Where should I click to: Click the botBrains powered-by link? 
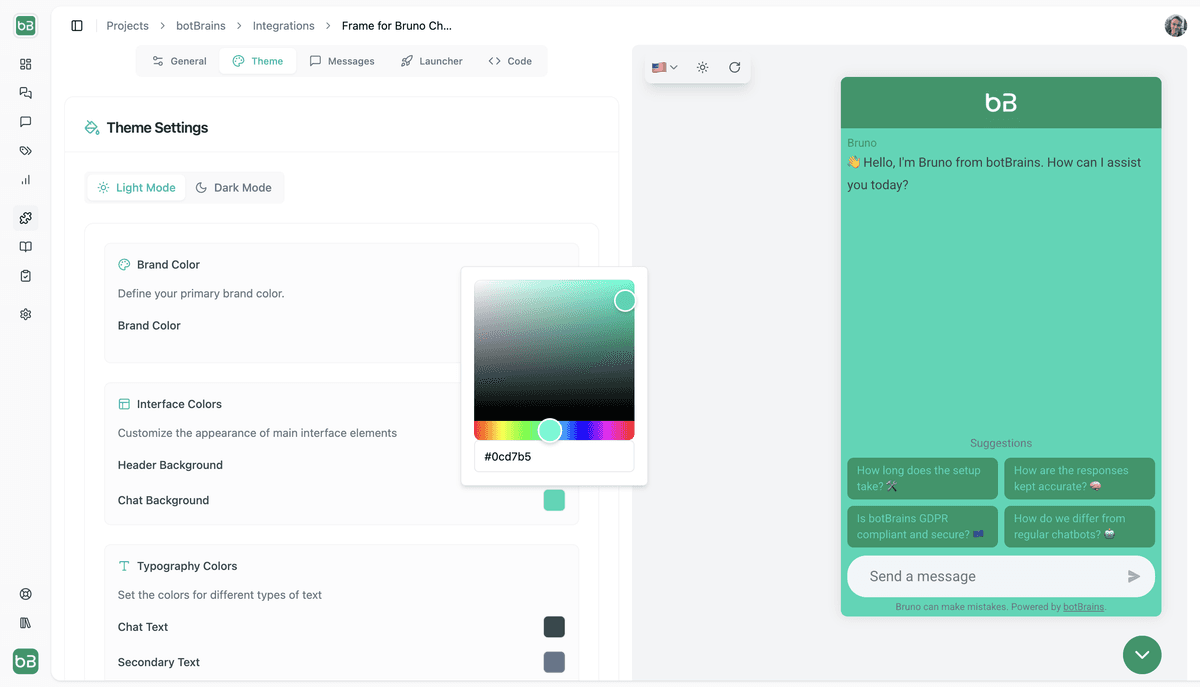pos(1083,607)
